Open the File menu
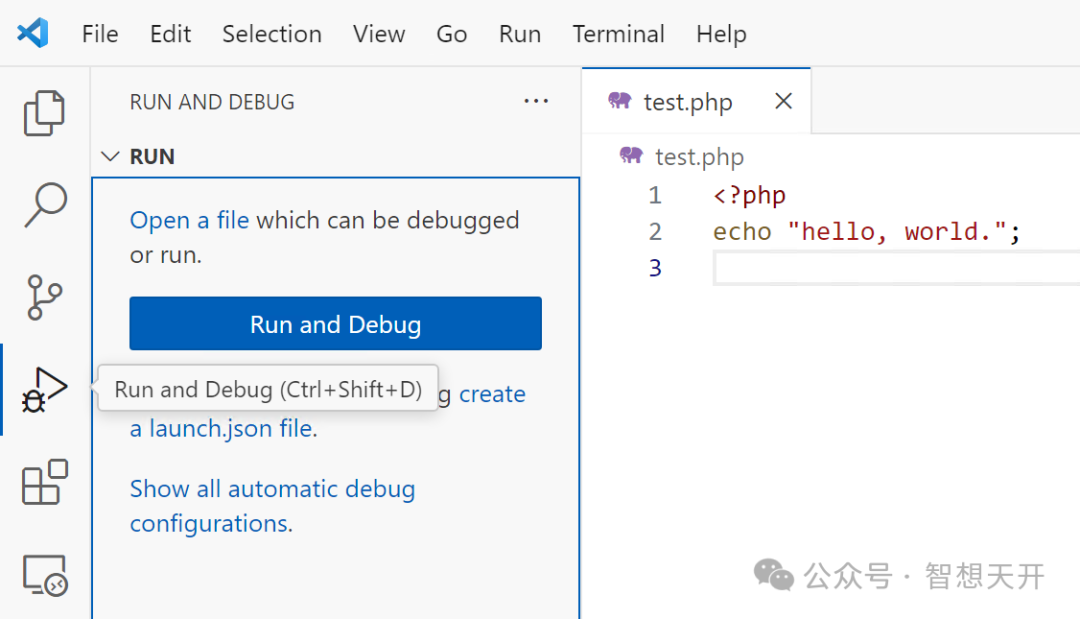The image size is (1080, 619). pos(100,34)
